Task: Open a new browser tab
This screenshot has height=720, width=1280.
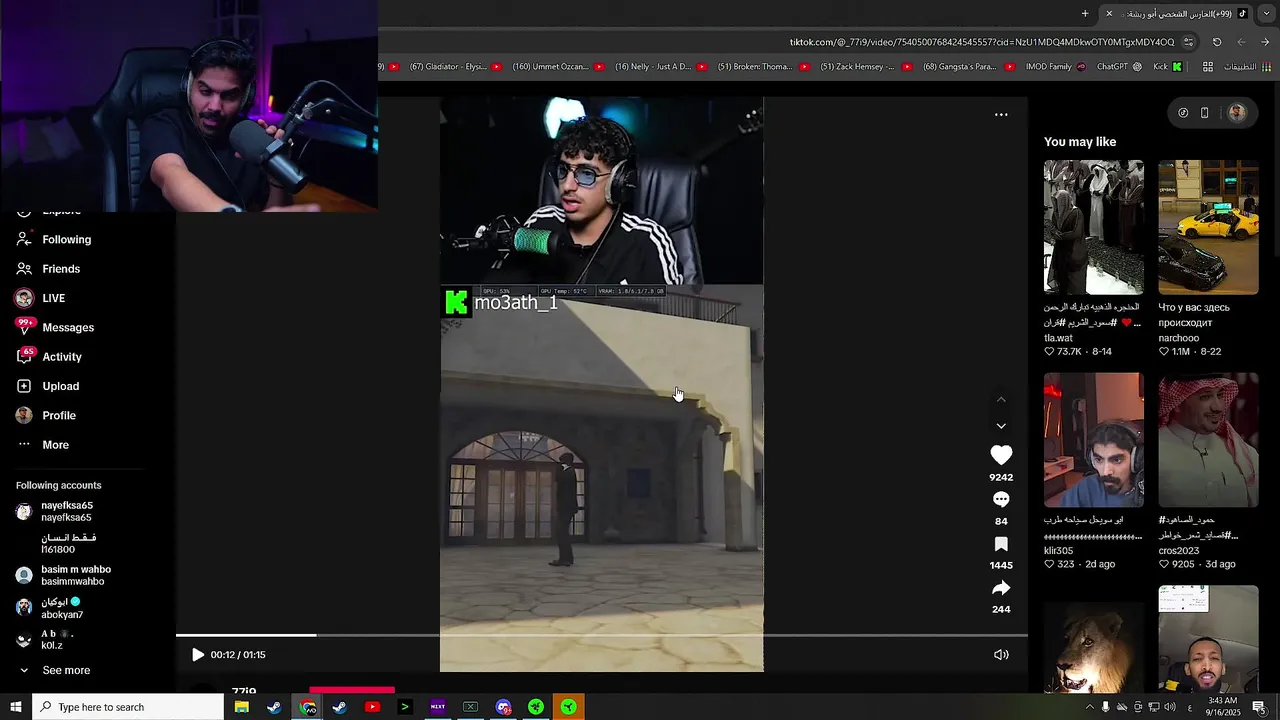Action: pyautogui.click(x=1085, y=14)
